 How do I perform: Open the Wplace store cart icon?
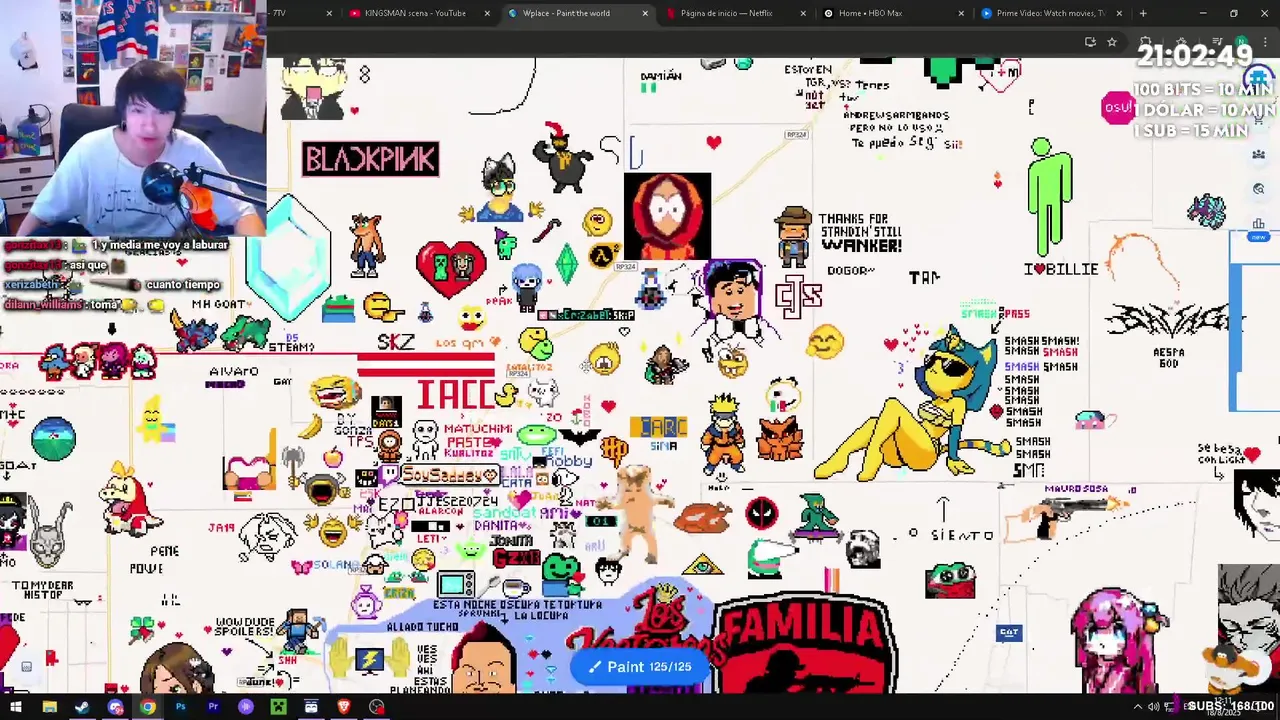coord(1259,121)
